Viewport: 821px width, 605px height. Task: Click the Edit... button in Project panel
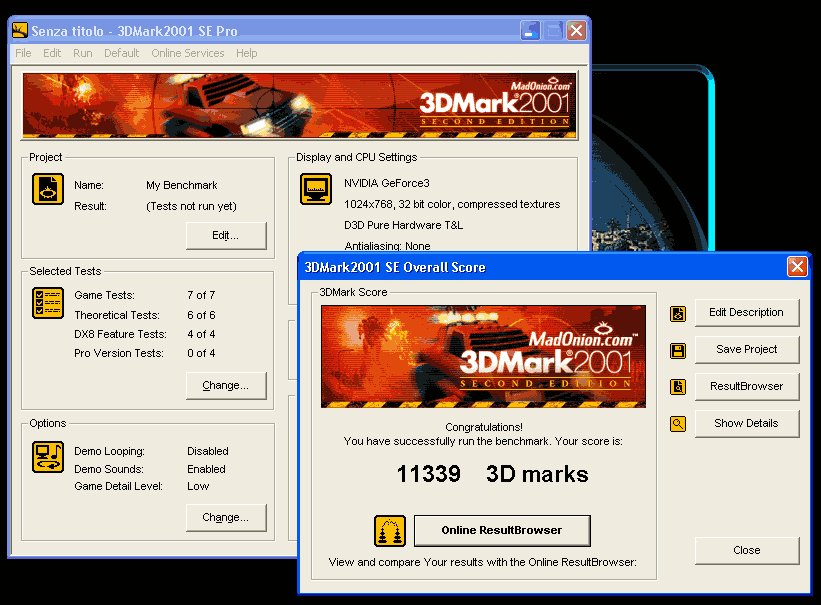[226, 236]
